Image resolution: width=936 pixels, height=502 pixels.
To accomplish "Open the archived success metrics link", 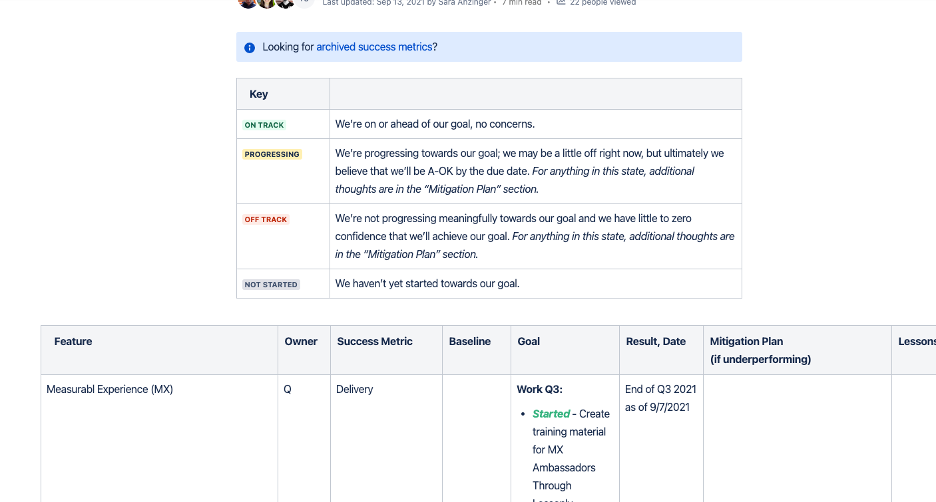I will coord(374,47).
